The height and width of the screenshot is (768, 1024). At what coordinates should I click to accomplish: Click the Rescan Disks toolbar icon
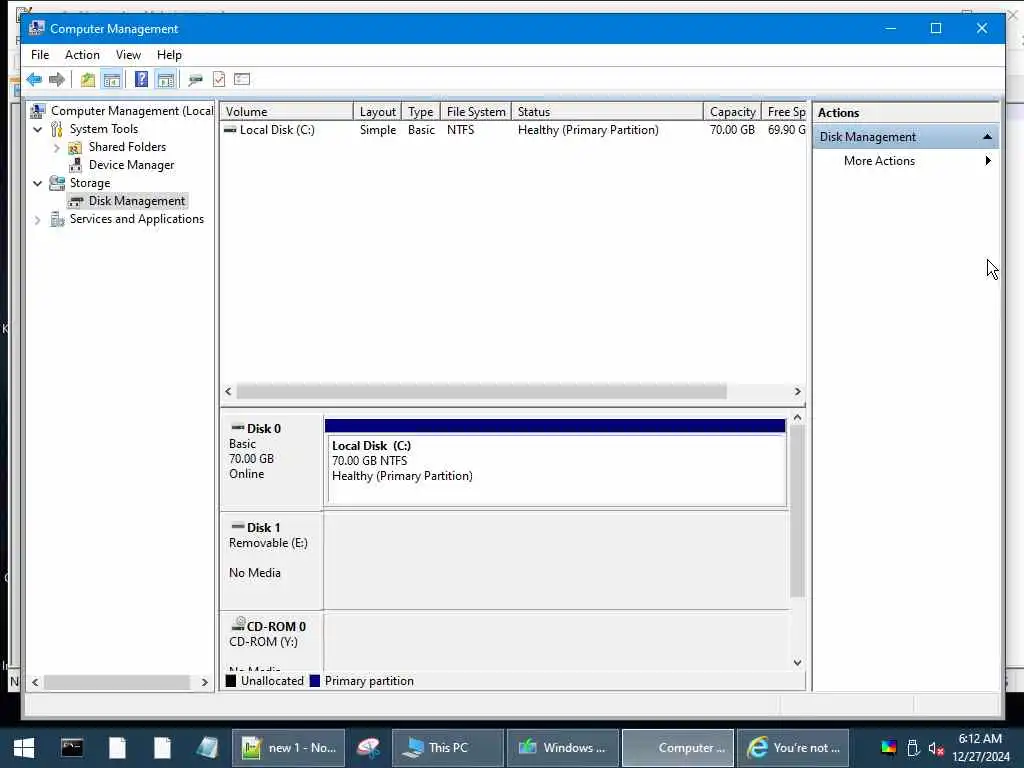click(195, 80)
